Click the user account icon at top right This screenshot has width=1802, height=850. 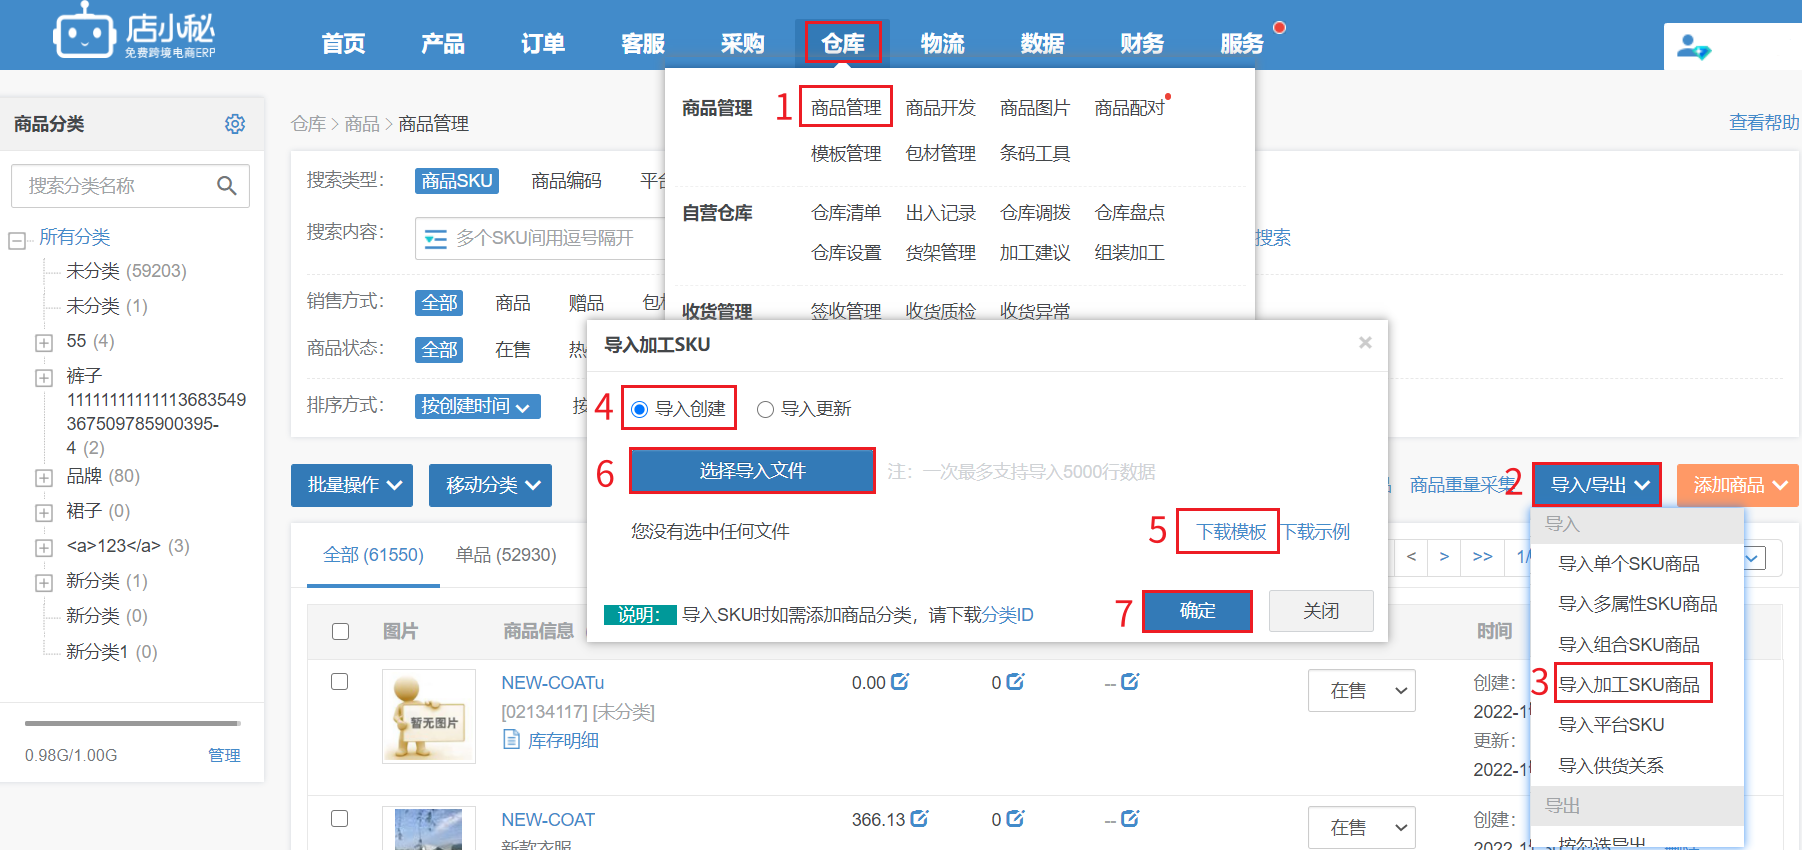pos(1693,47)
